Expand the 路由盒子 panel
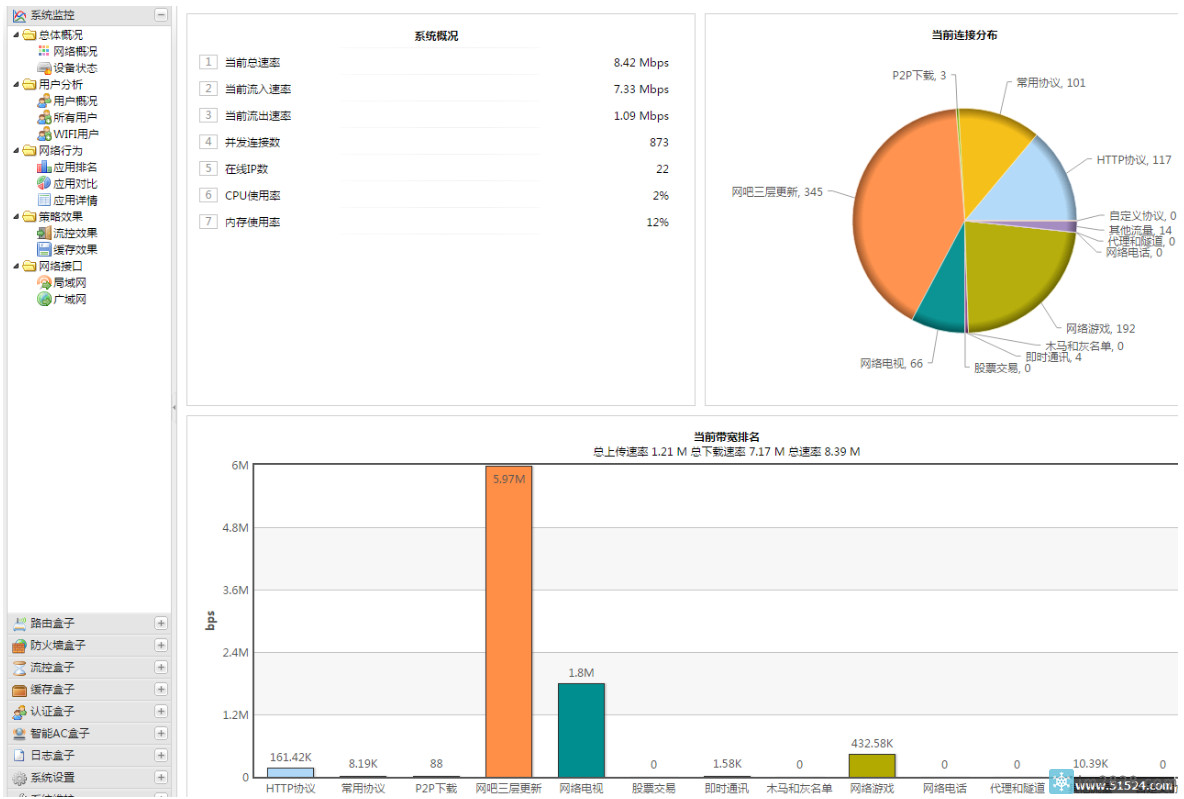This screenshot has height=799, width=1184. tap(161, 623)
